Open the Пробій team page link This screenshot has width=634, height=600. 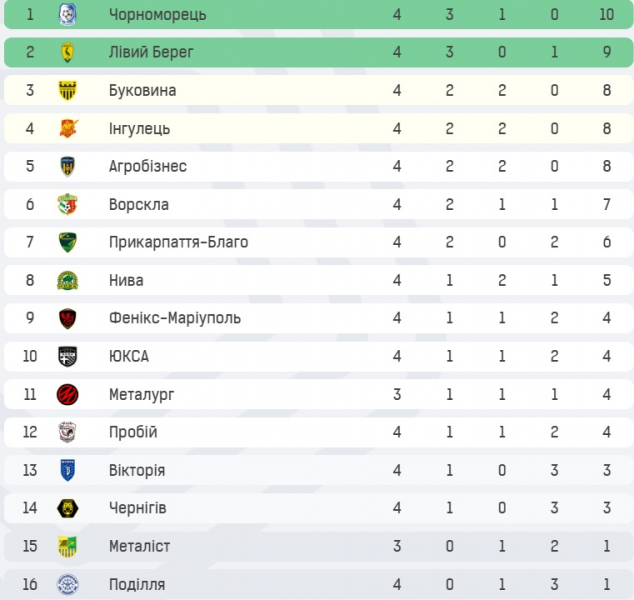pyautogui.click(x=133, y=432)
